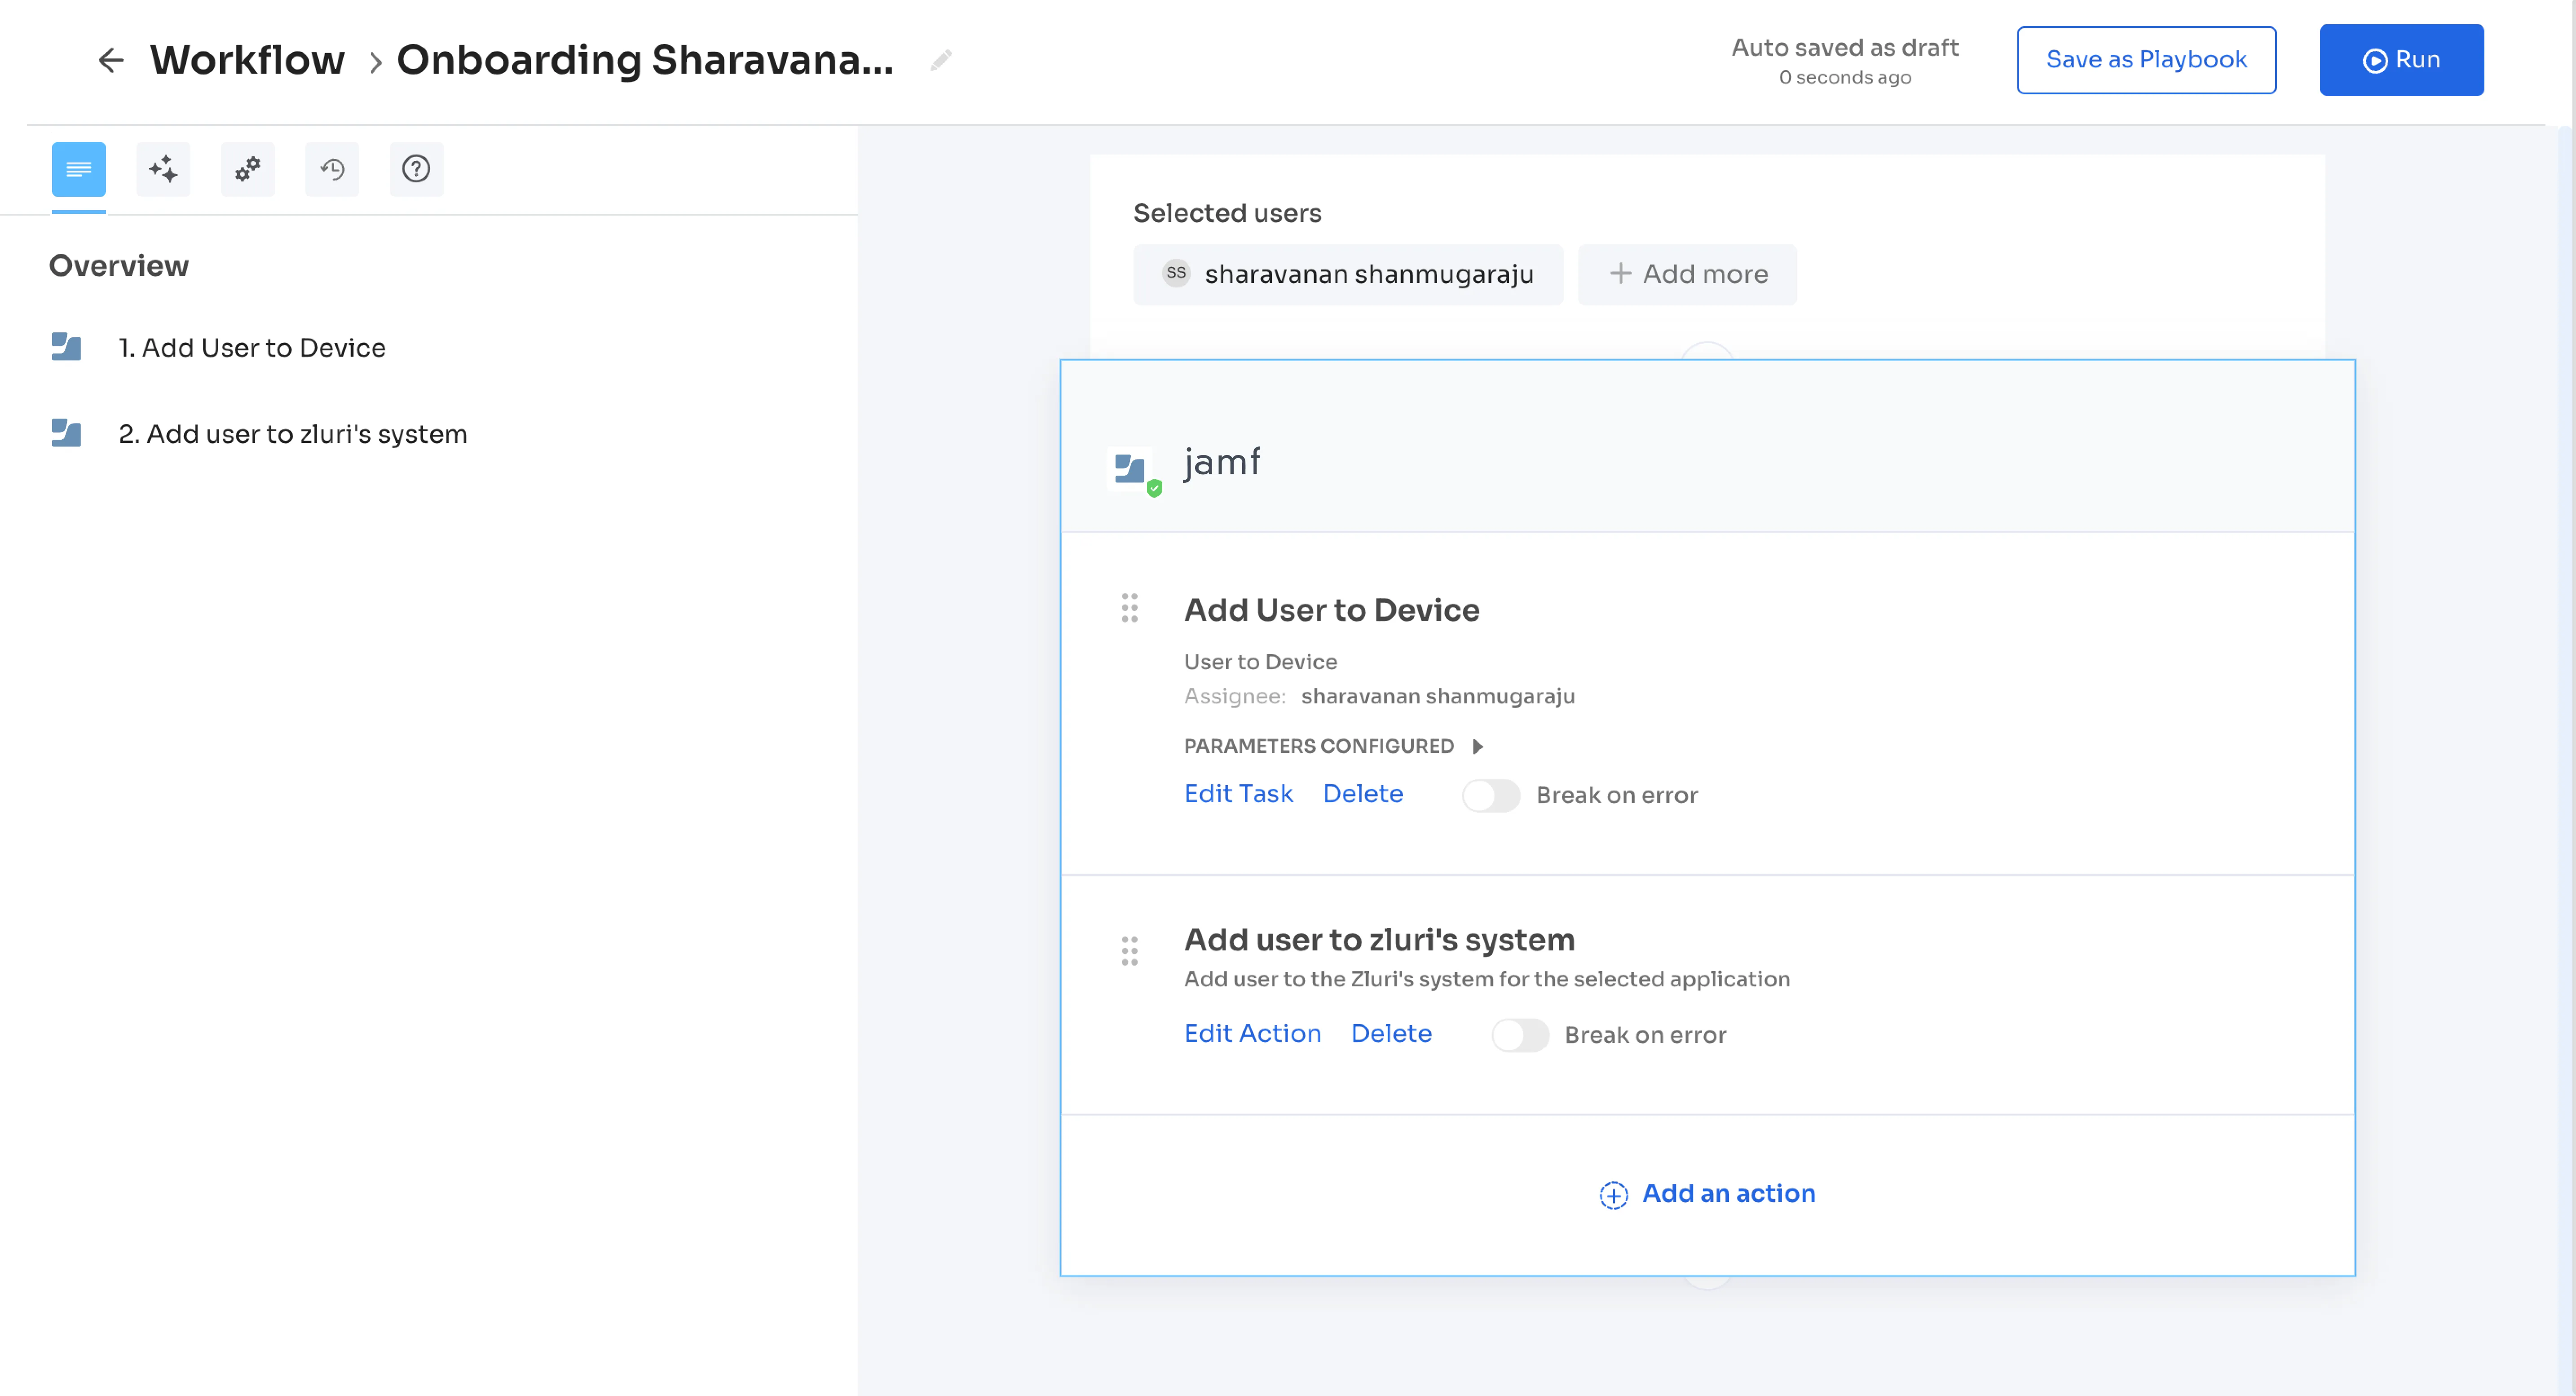
Task: Click Edit Action link
Action: pos(1252,1034)
